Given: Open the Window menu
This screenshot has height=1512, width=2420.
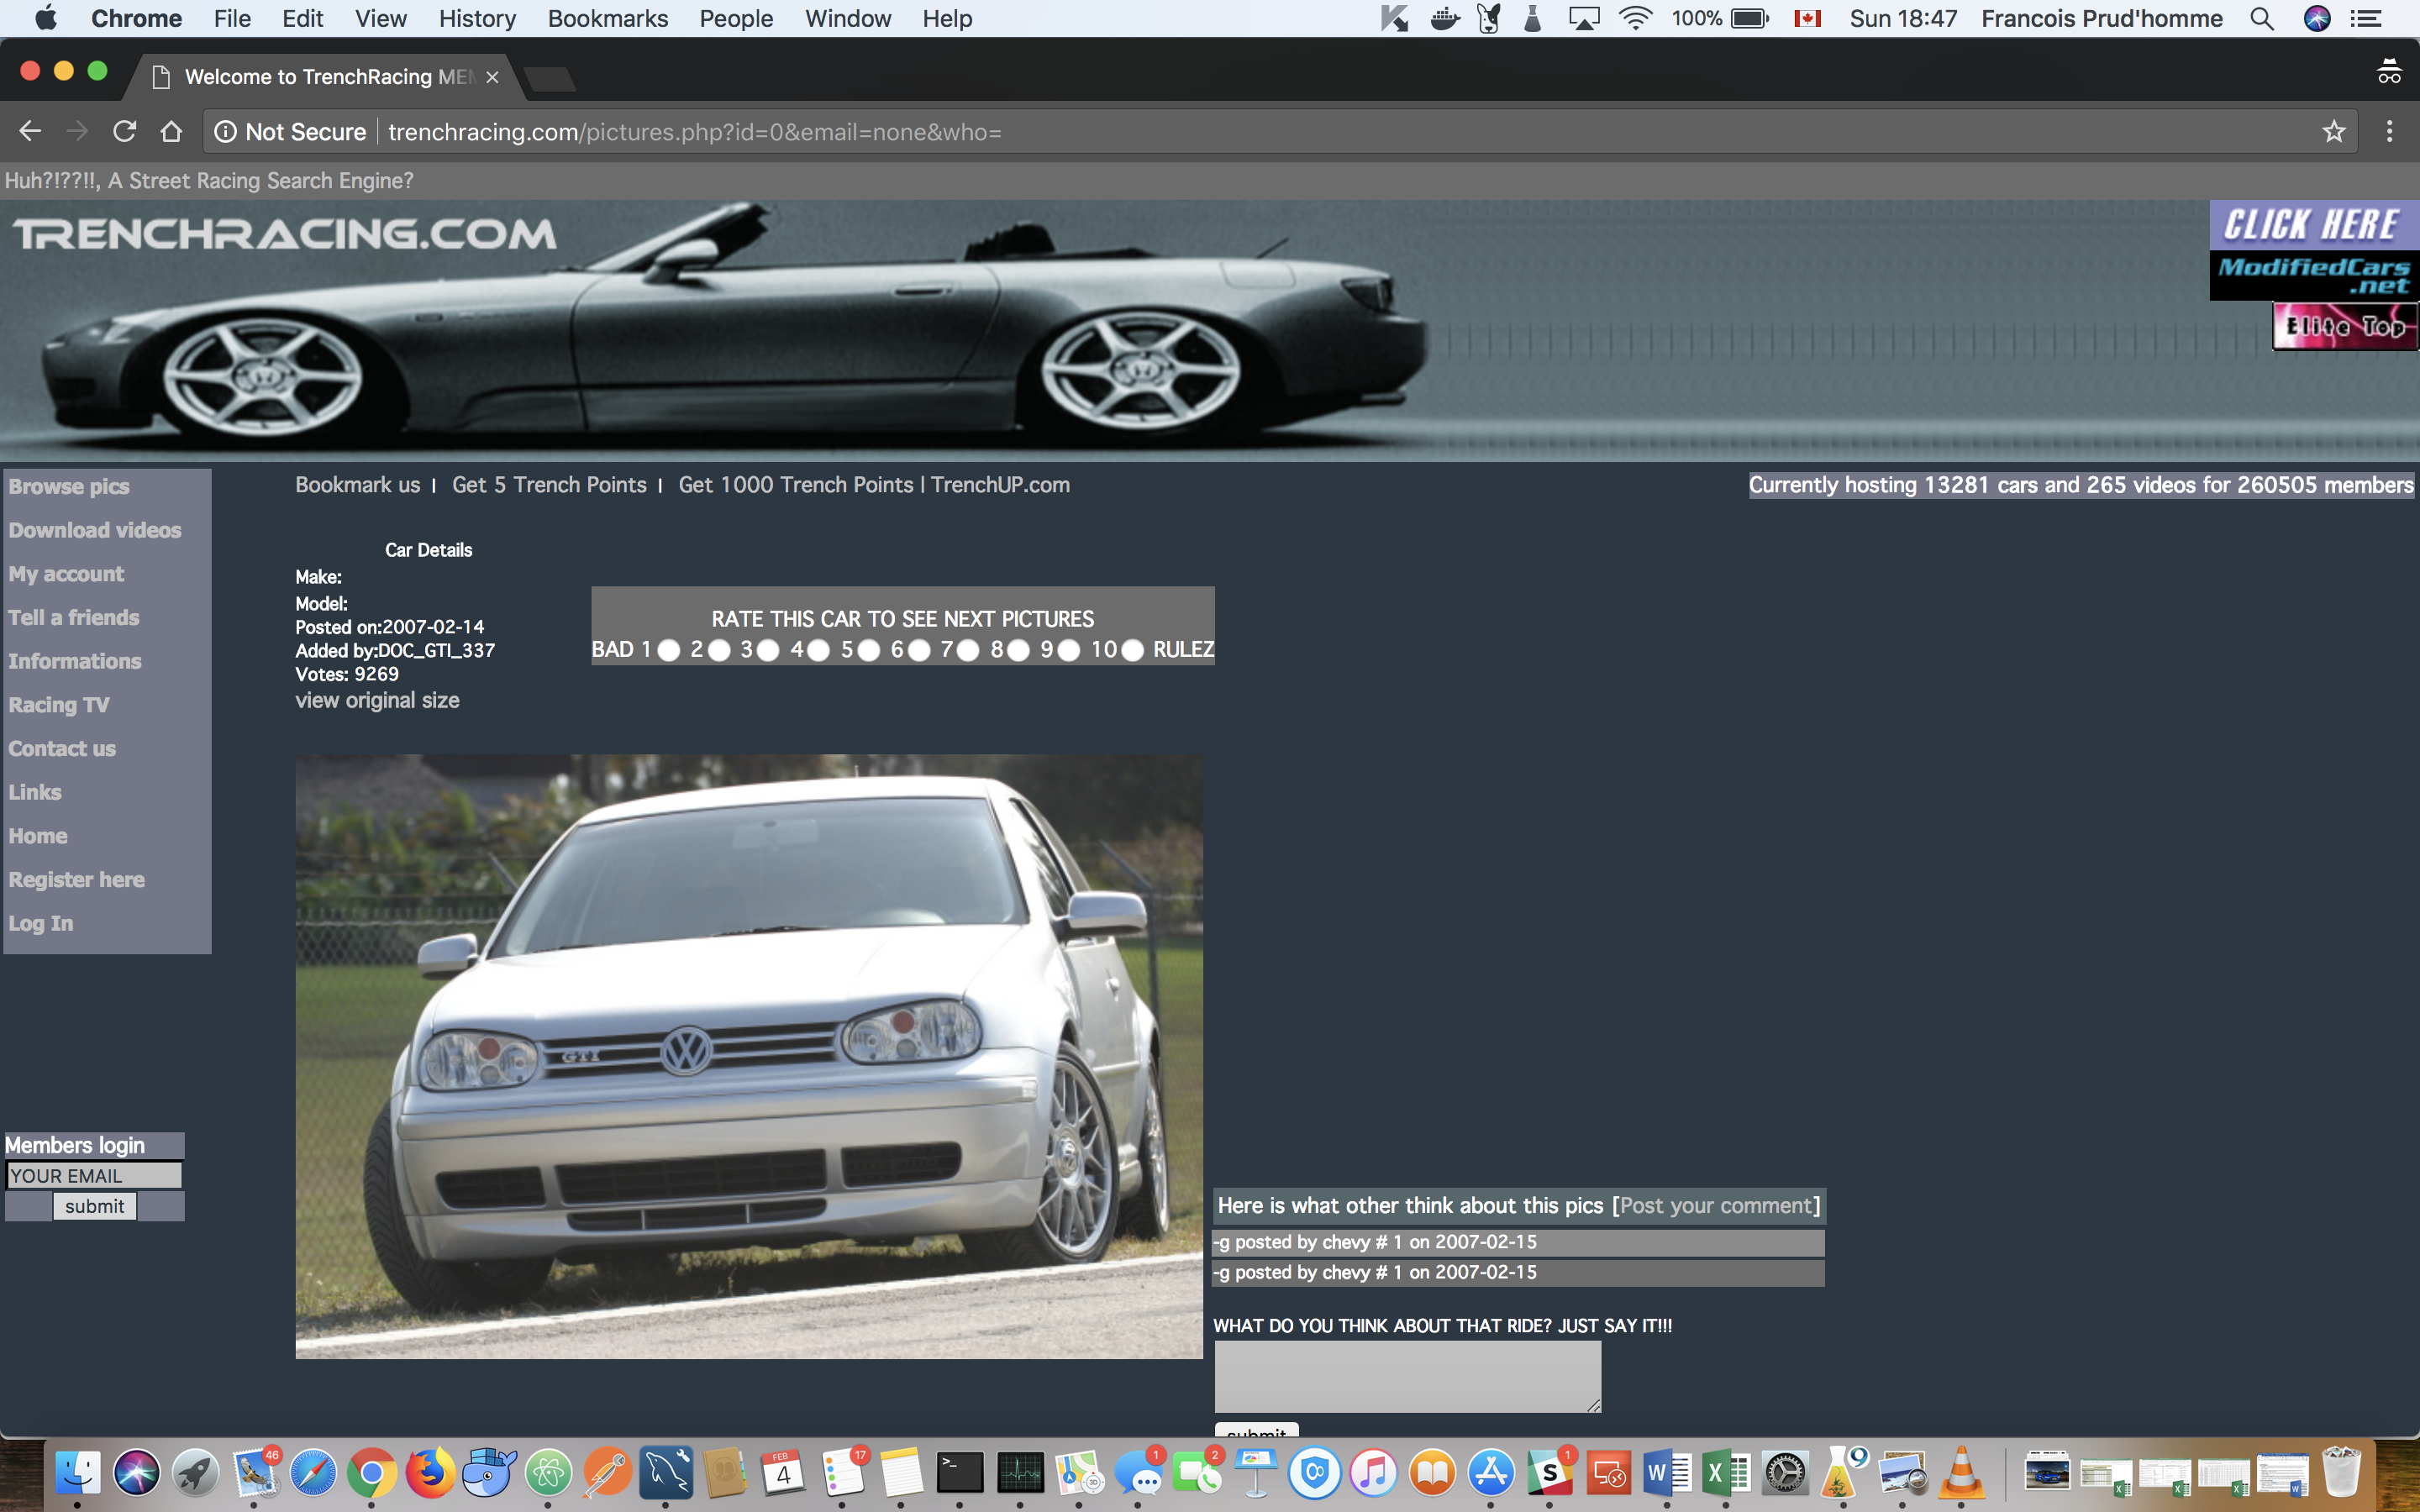Looking at the screenshot, I should 848,18.
